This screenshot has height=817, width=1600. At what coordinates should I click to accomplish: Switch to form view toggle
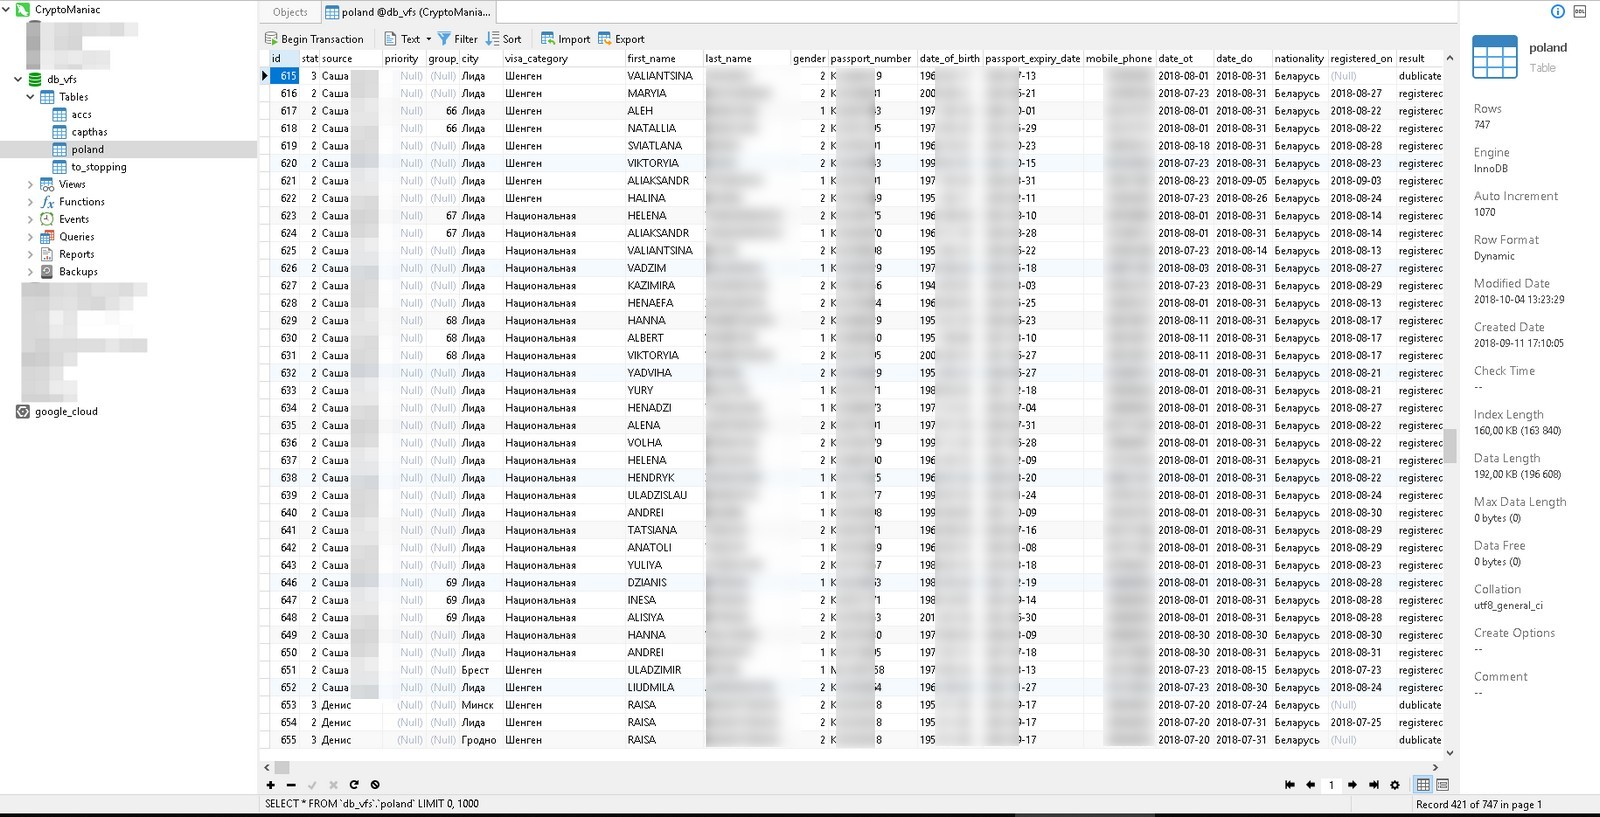pos(1442,785)
